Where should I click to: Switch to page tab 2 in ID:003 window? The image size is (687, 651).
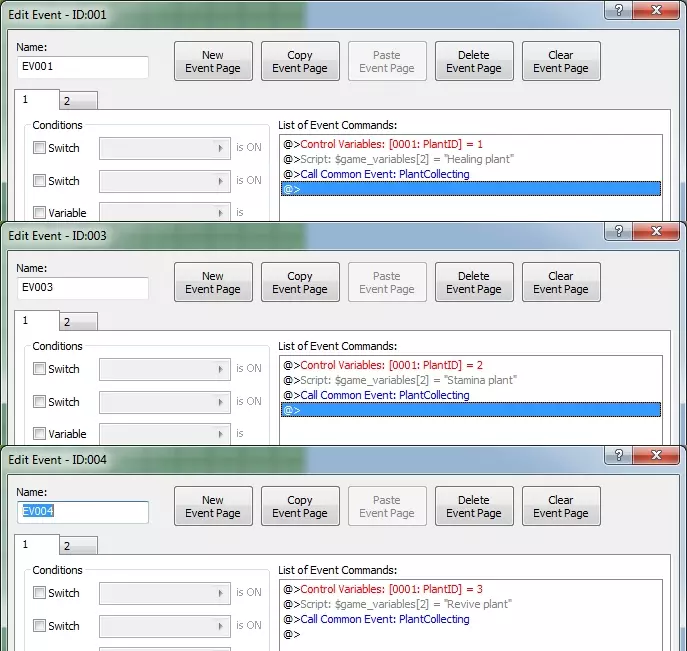point(78,322)
